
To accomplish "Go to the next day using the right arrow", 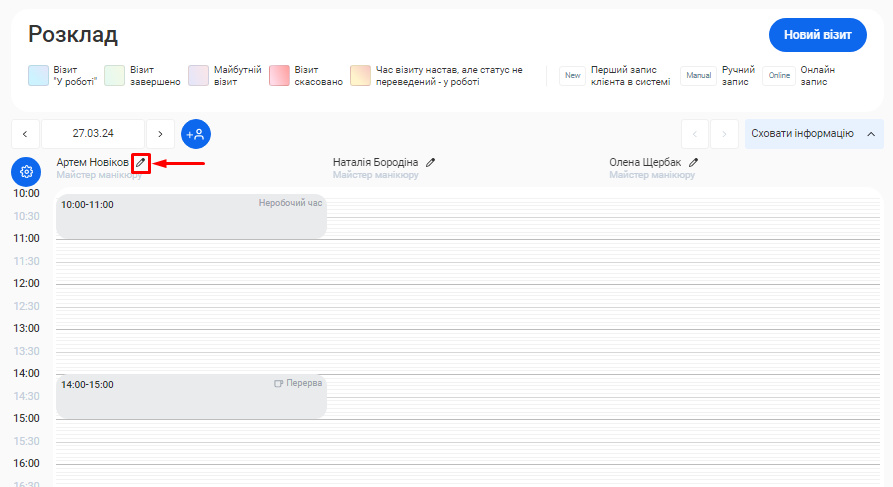I will (x=160, y=134).
